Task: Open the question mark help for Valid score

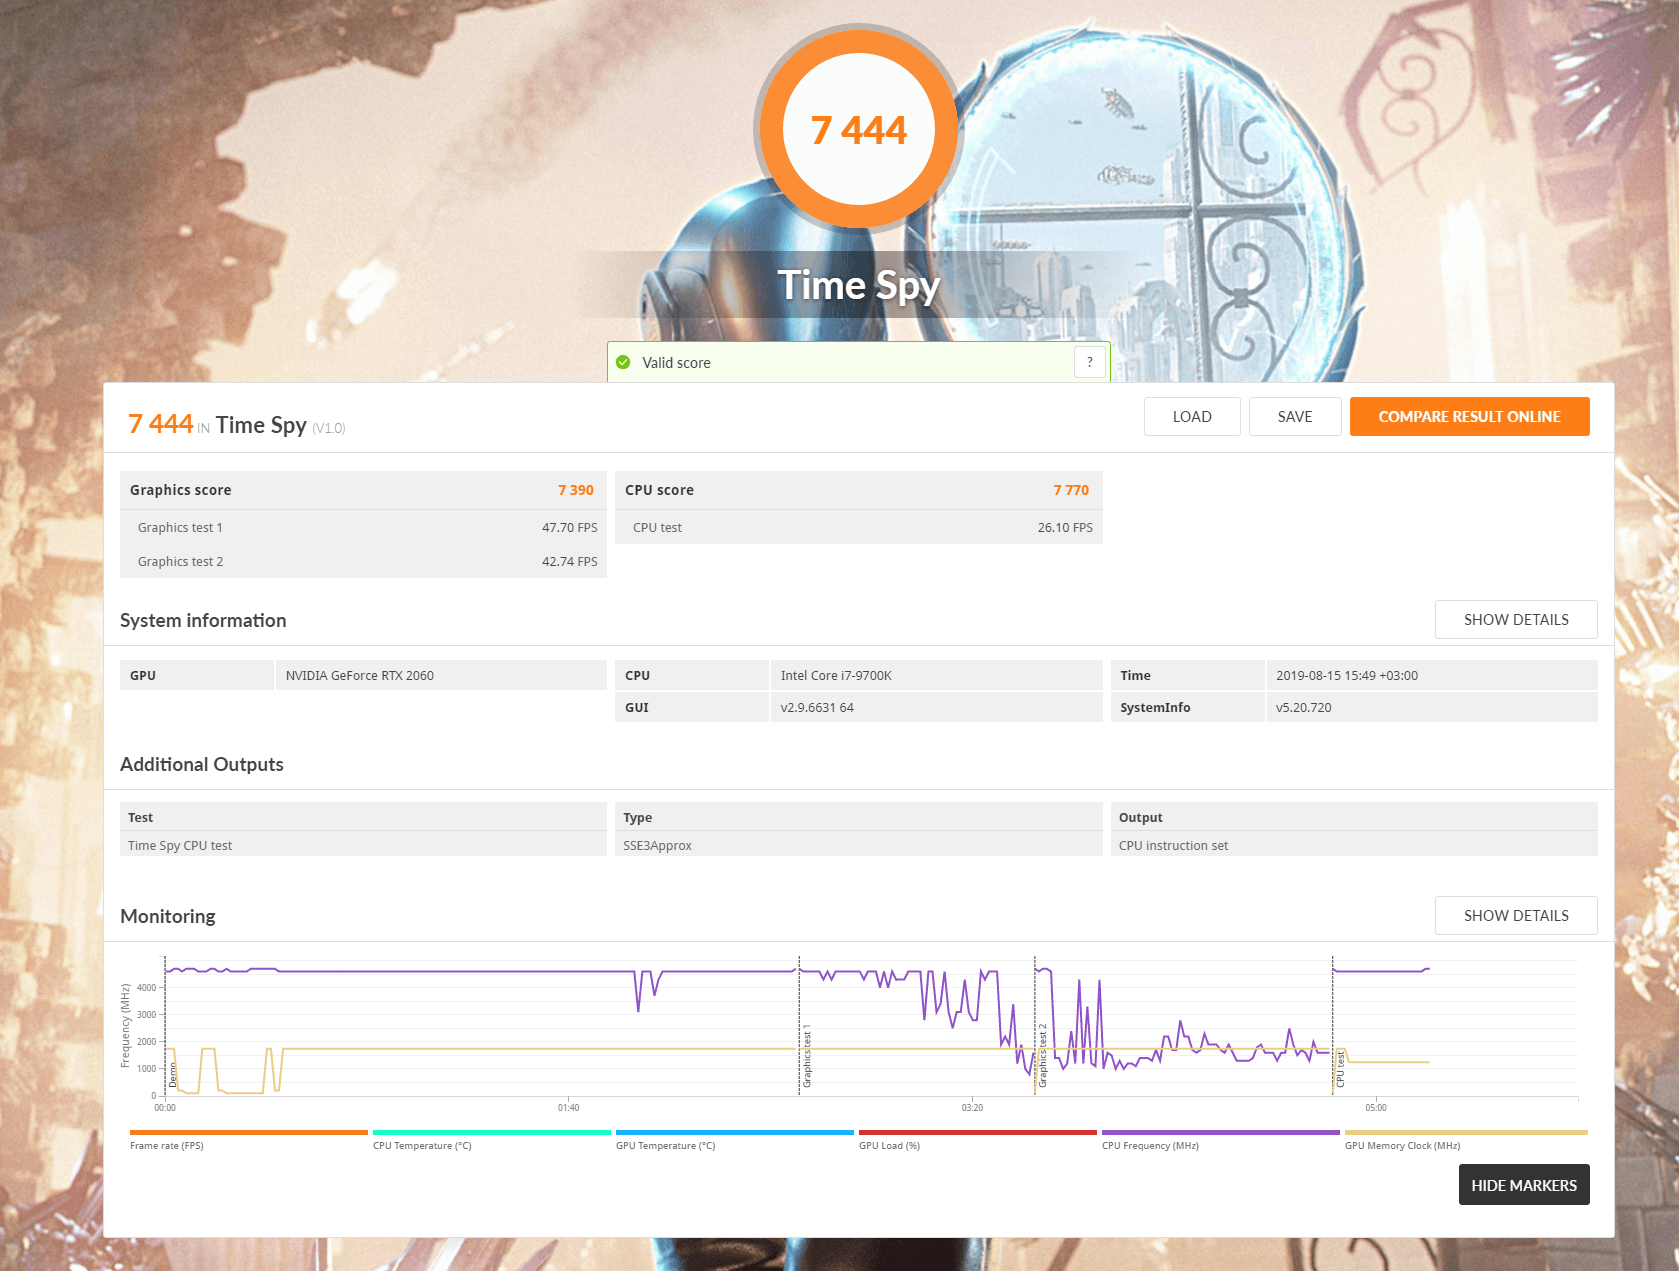Action: pyautogui.click(x=1090, y=362)
